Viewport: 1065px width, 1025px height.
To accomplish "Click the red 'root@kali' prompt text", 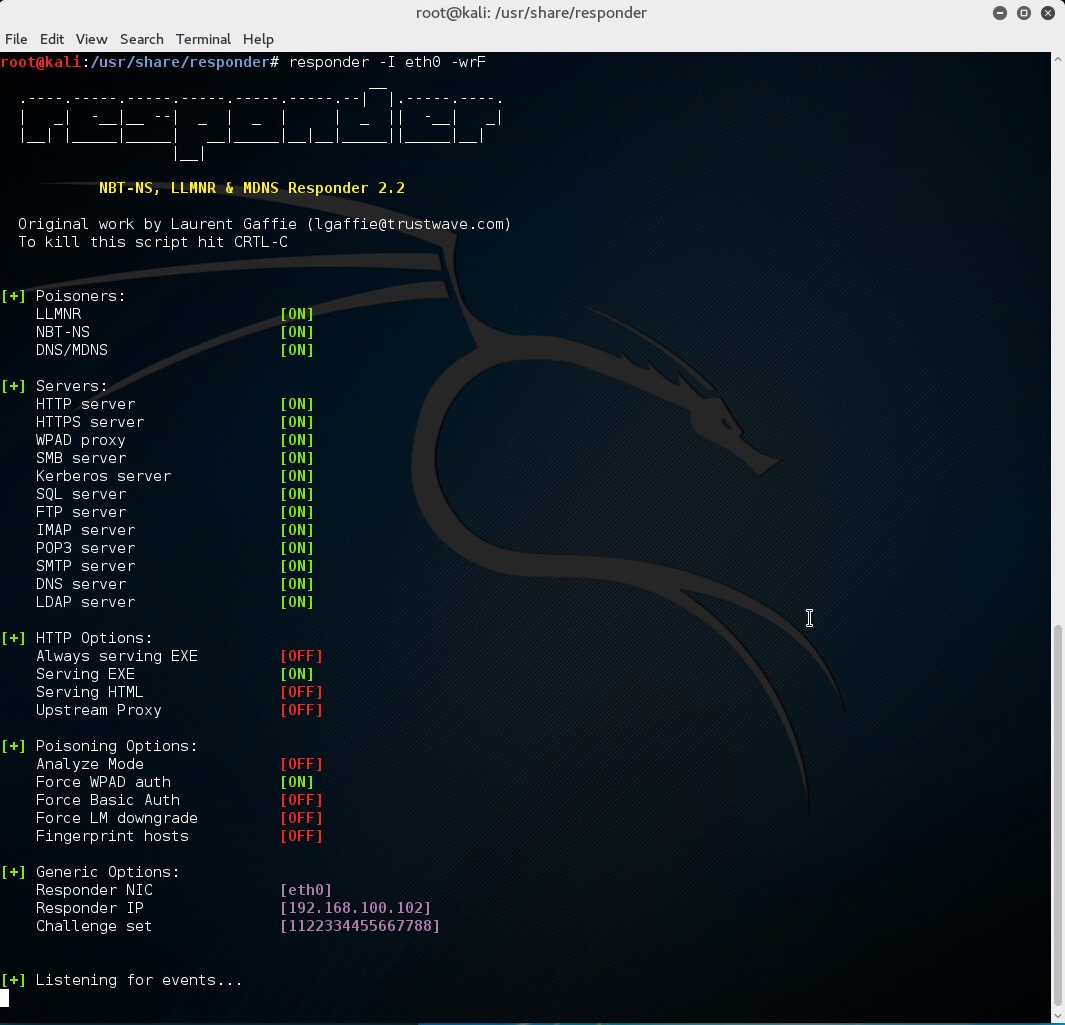I will point(41,62).
